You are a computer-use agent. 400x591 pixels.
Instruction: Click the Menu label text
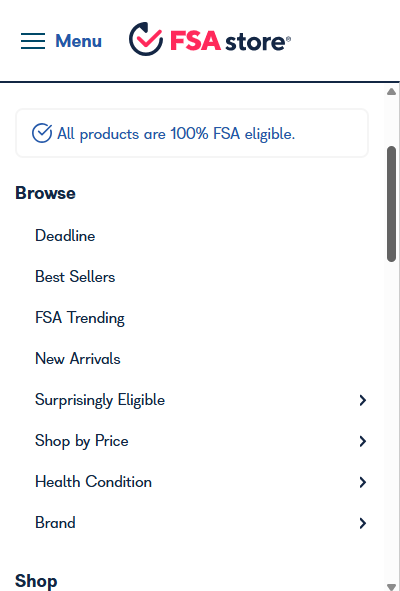click(x=78, y=41)
